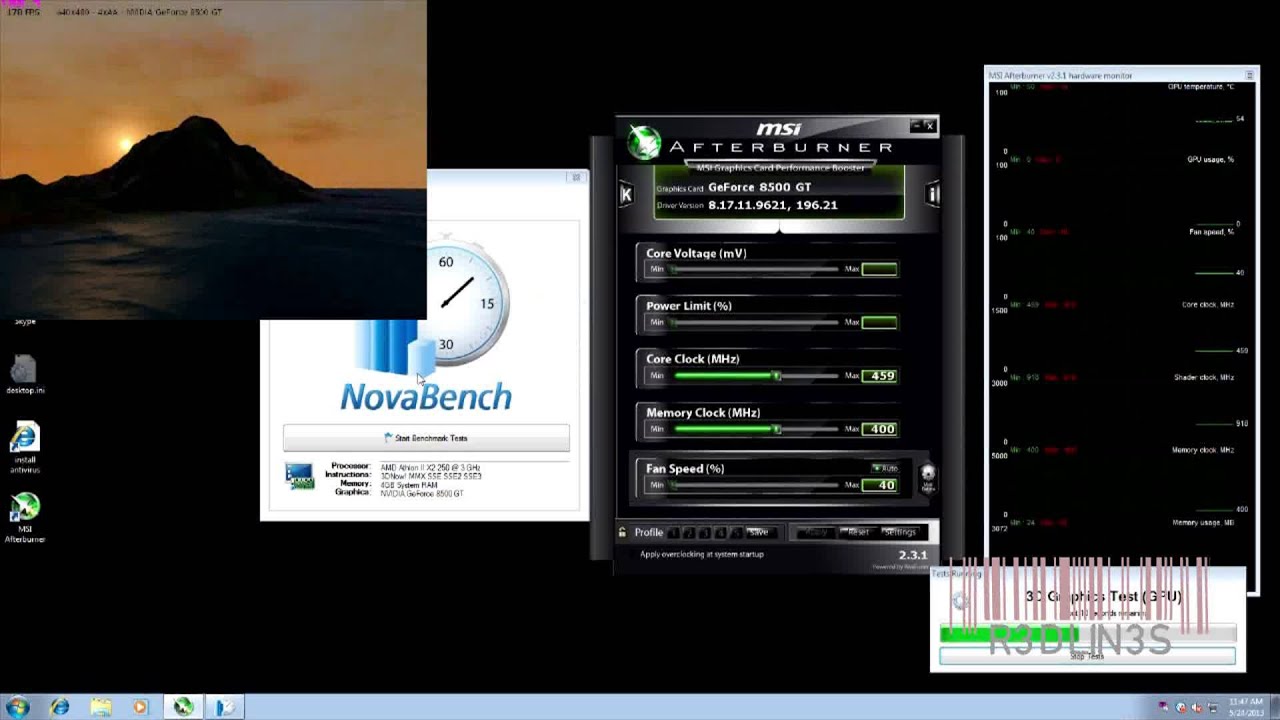
Task: Enable Apply overclocking at system startup
Action: (700, 554)
